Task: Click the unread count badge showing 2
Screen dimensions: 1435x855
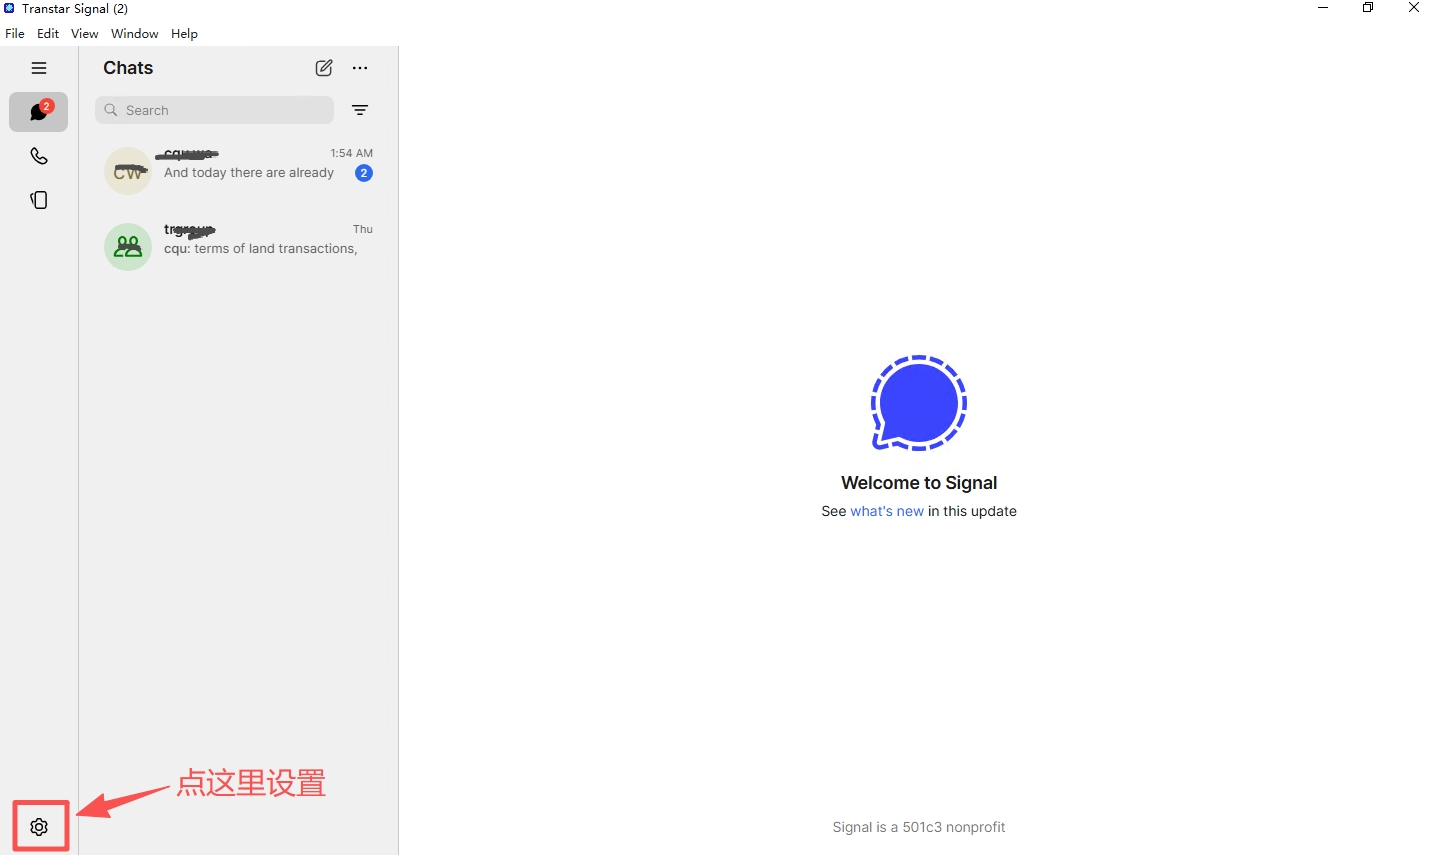Action: [364, 173]
